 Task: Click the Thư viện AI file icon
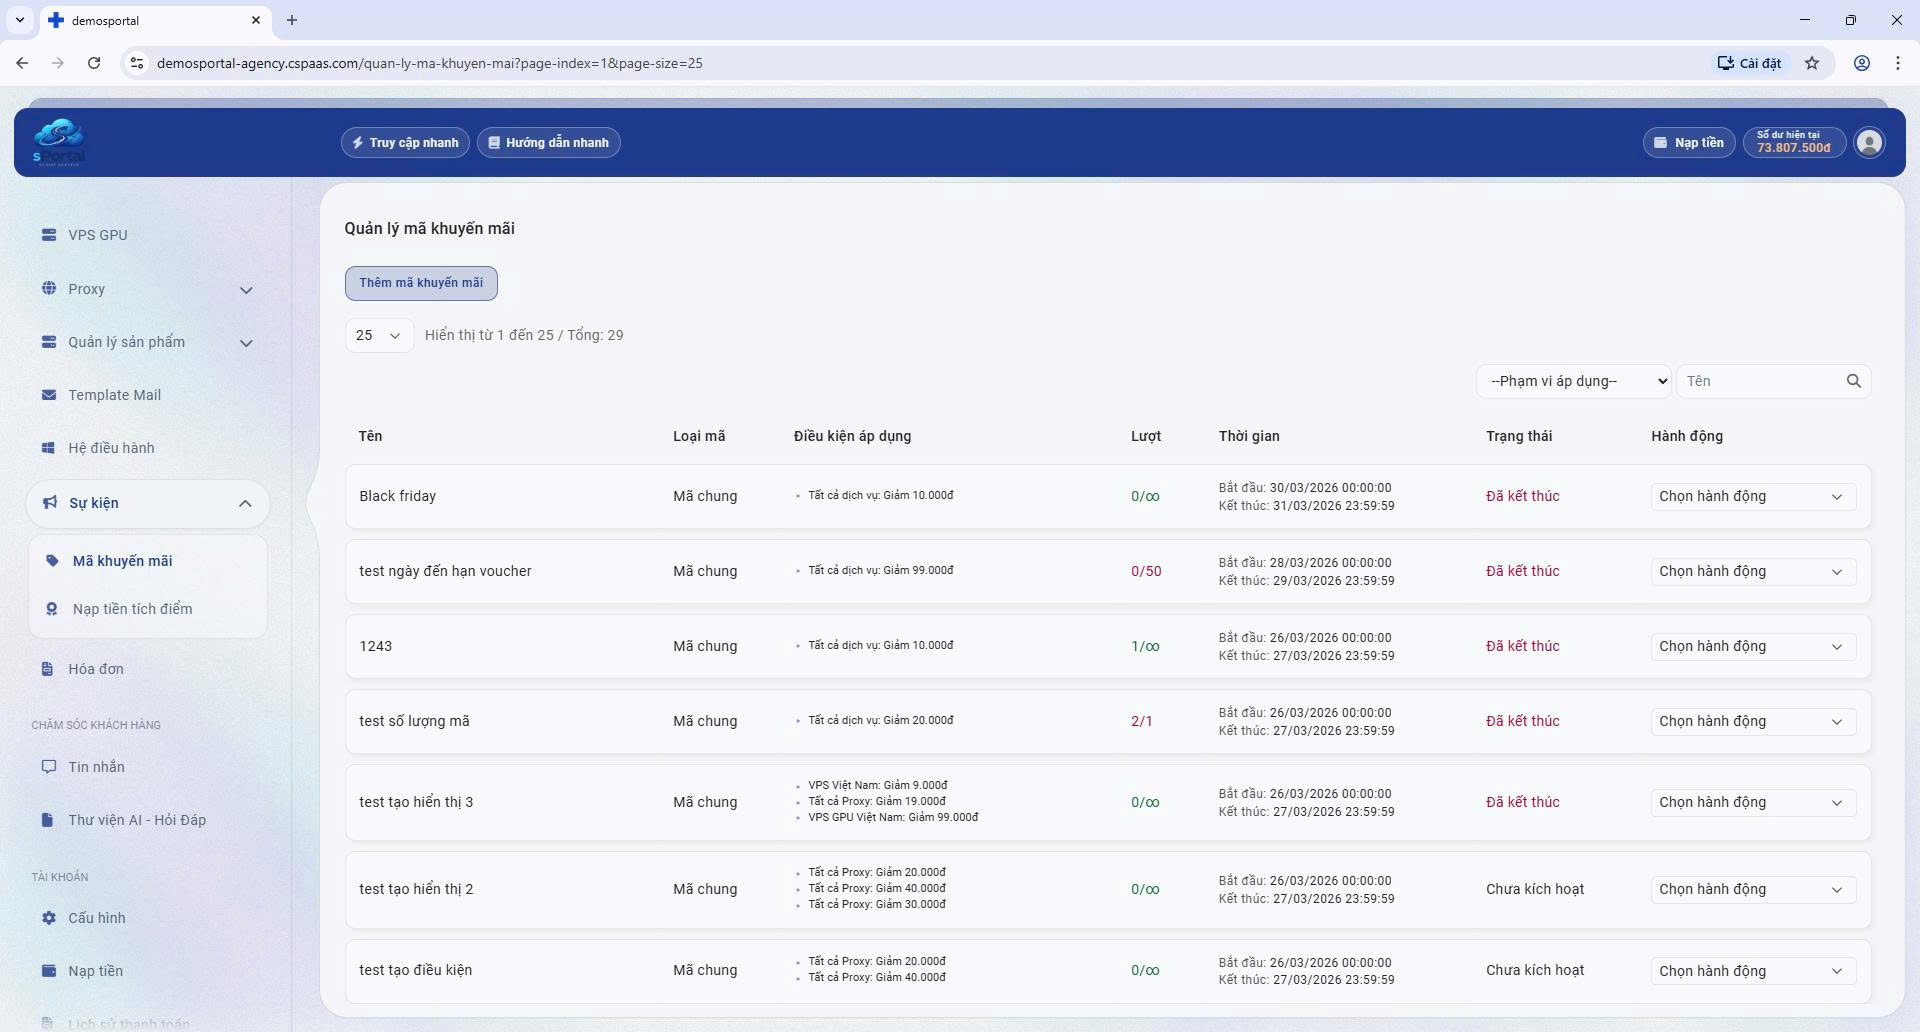point(47,820)
